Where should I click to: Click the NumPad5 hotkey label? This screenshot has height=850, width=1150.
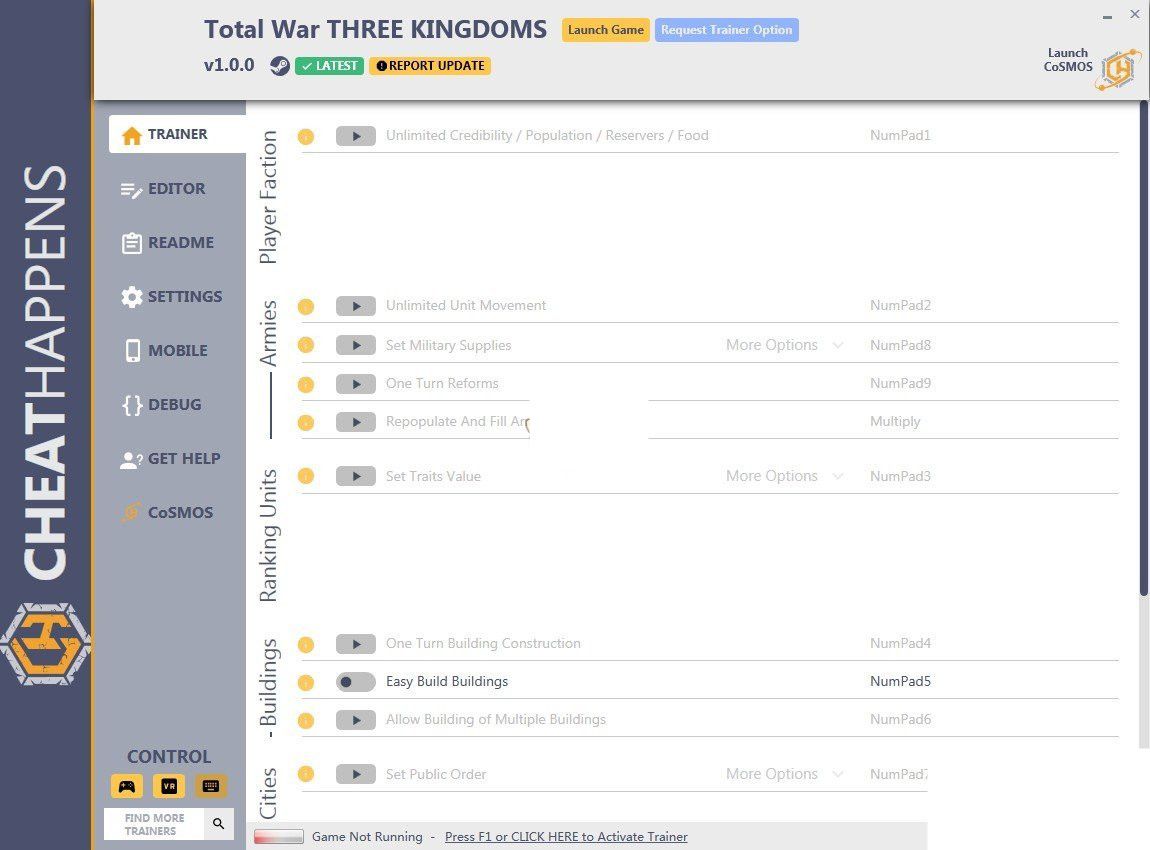click(900, 681)
